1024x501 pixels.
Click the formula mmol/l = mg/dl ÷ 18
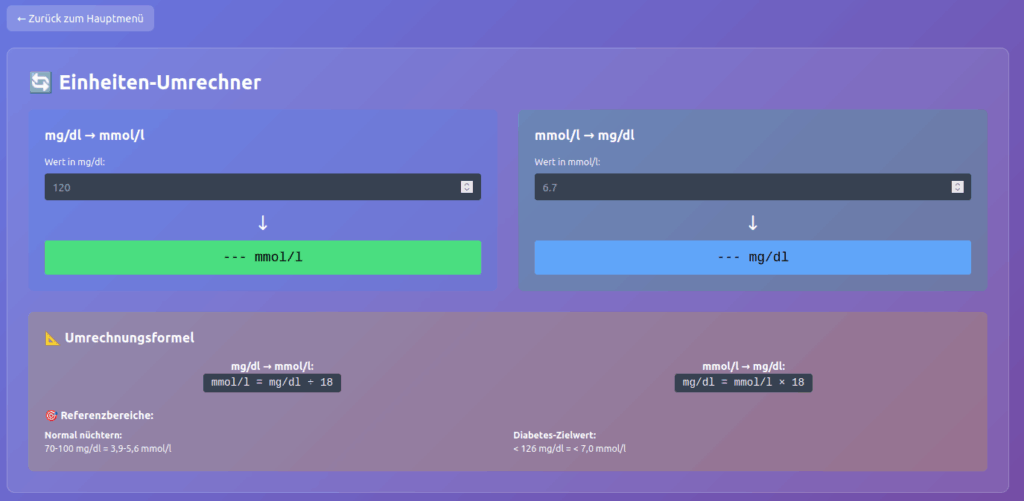pyautogui.click(x=272, y=382)
